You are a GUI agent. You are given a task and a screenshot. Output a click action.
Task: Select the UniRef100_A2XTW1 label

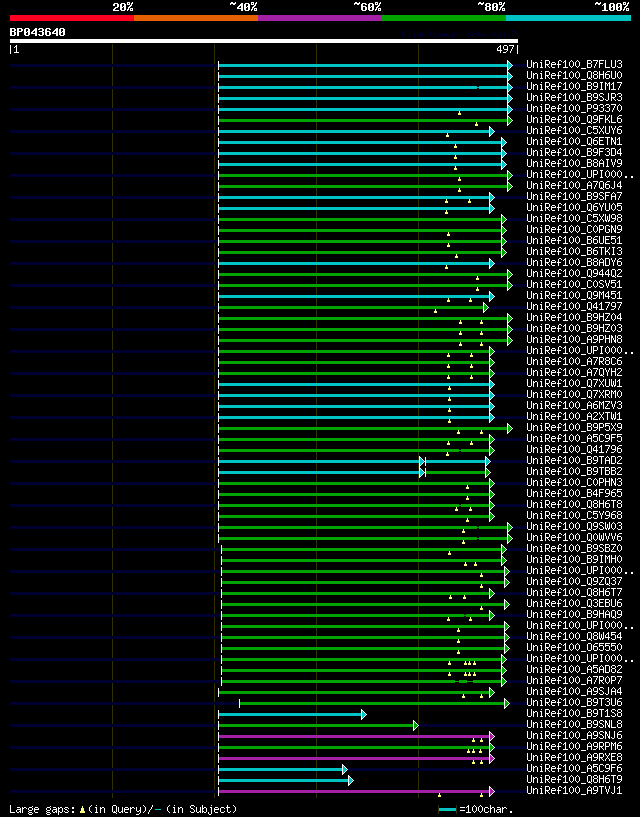click(574, 416)
